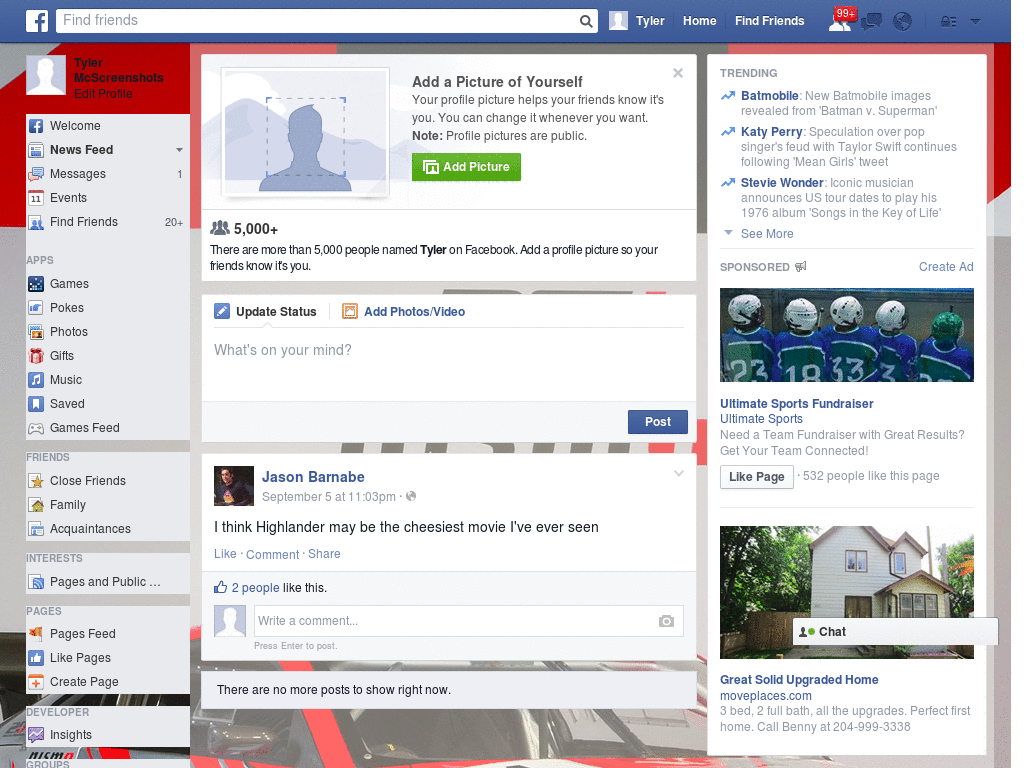Click the Create Ad link
The image size is (1024, 768).
pos(946,267)
